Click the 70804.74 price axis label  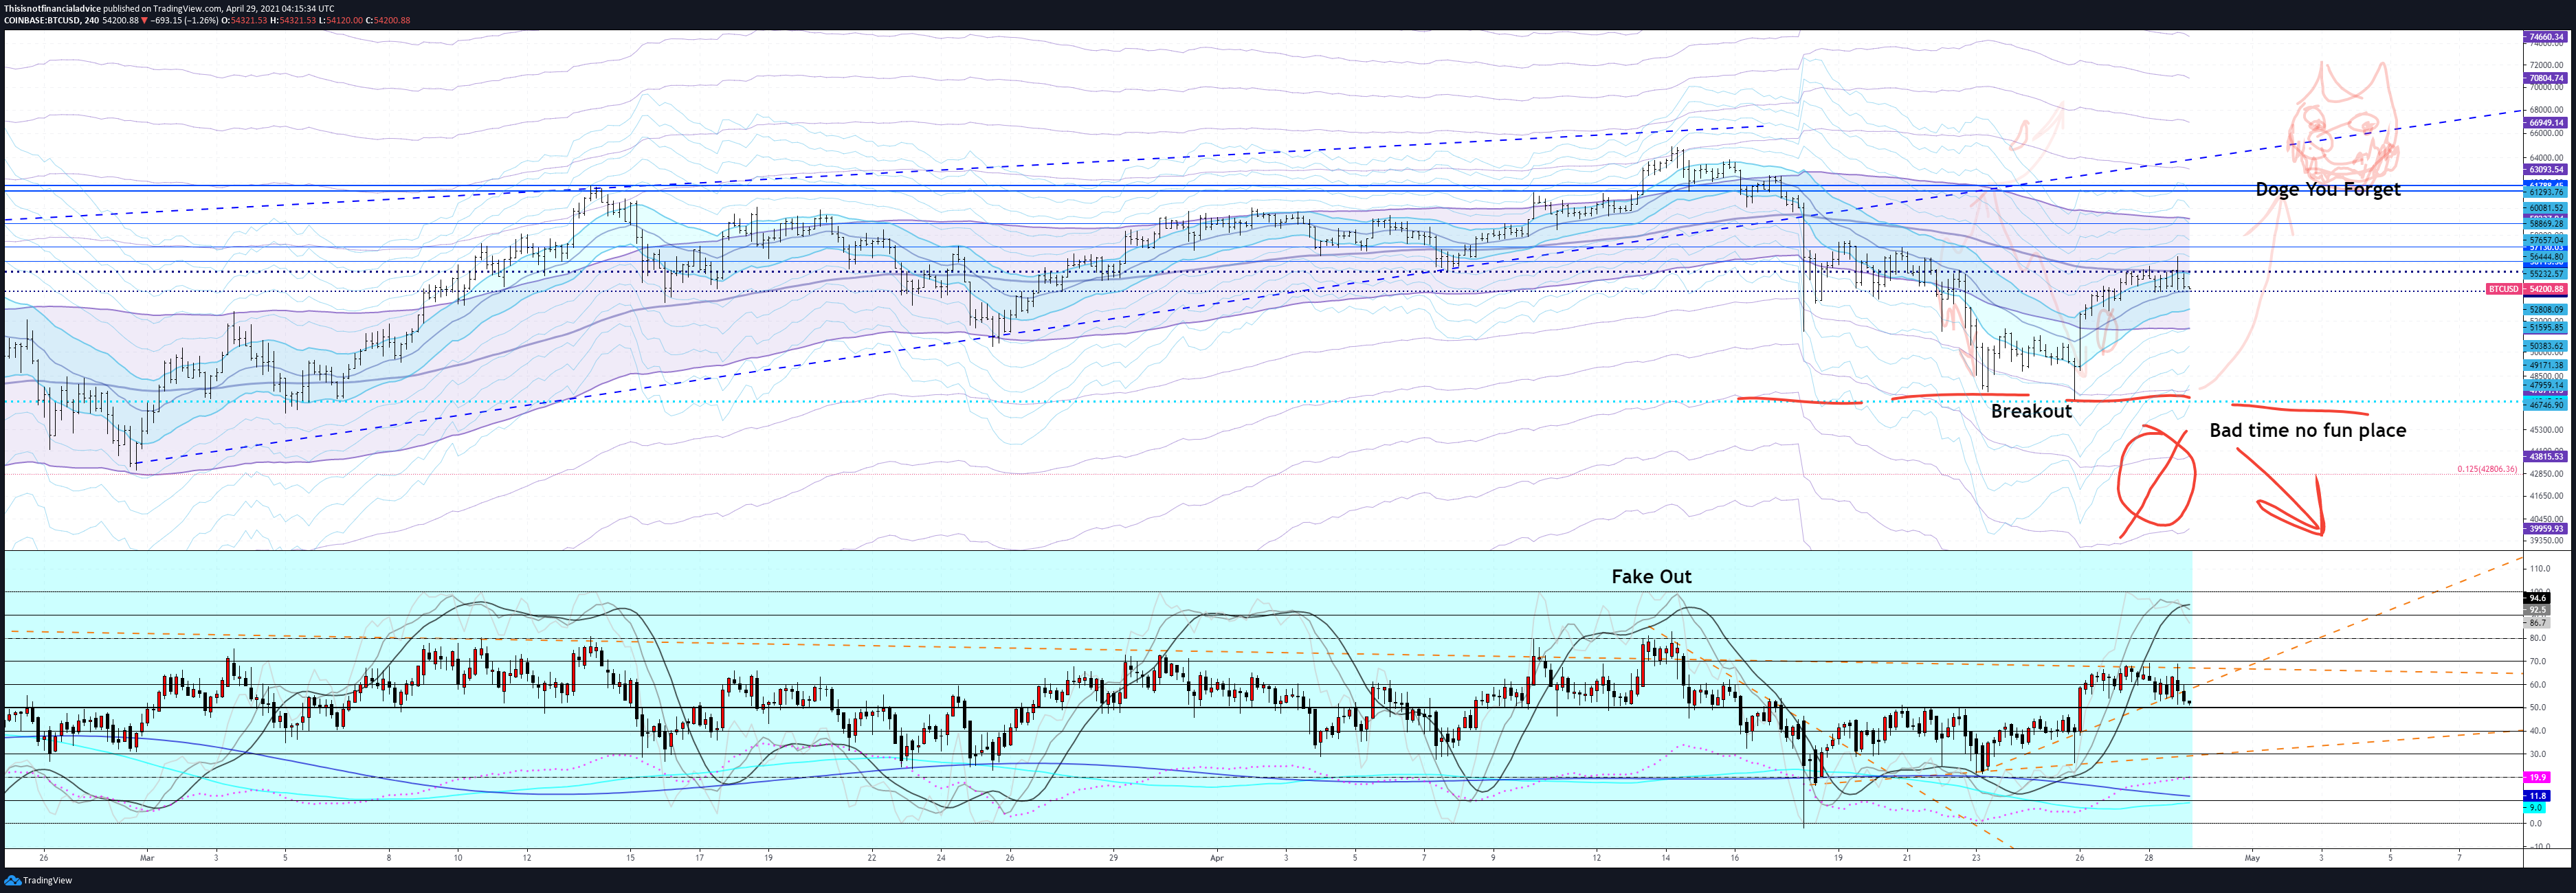click(x=2545, y=78)
